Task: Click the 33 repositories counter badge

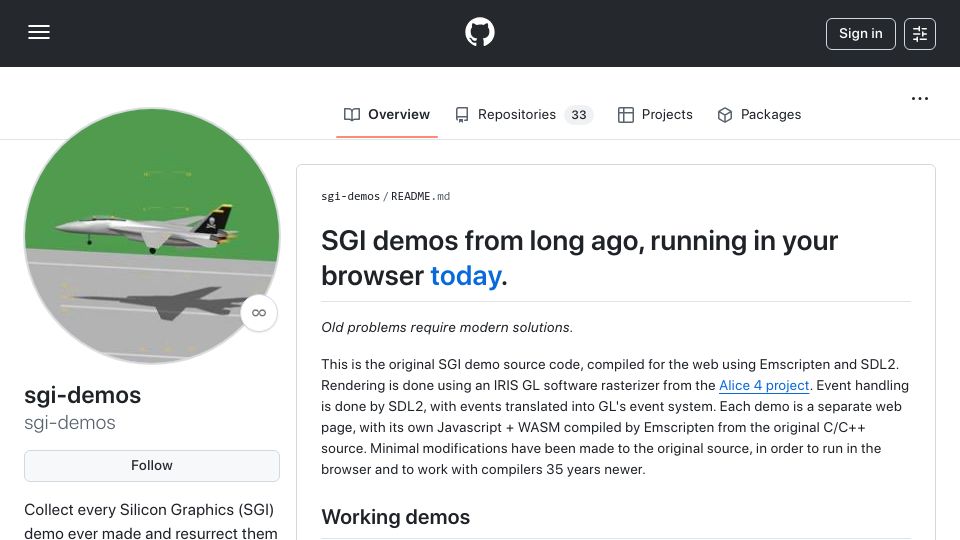Action: 579,115
